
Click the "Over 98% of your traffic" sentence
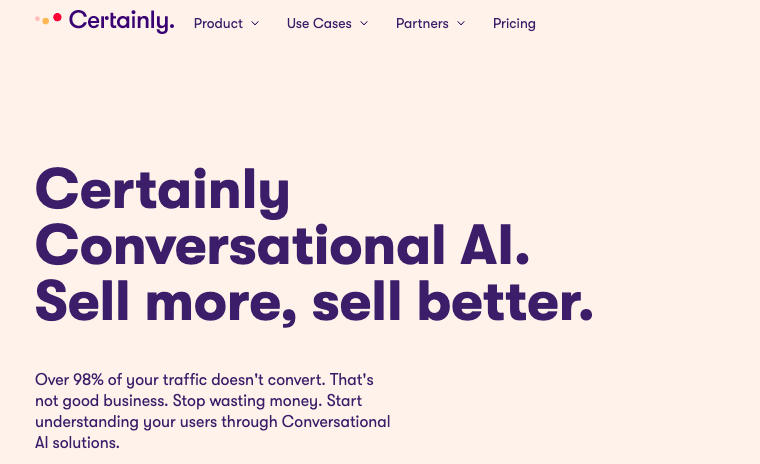(180, 380)
